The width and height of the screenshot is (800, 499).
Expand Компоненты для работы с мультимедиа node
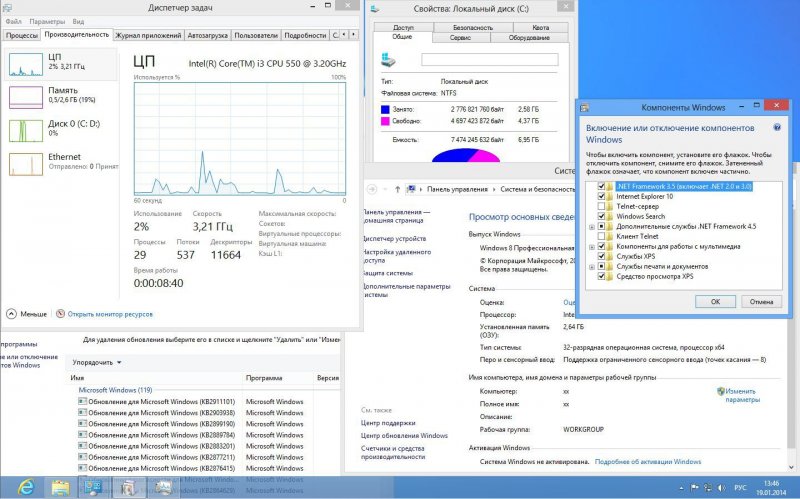(592, 247)
